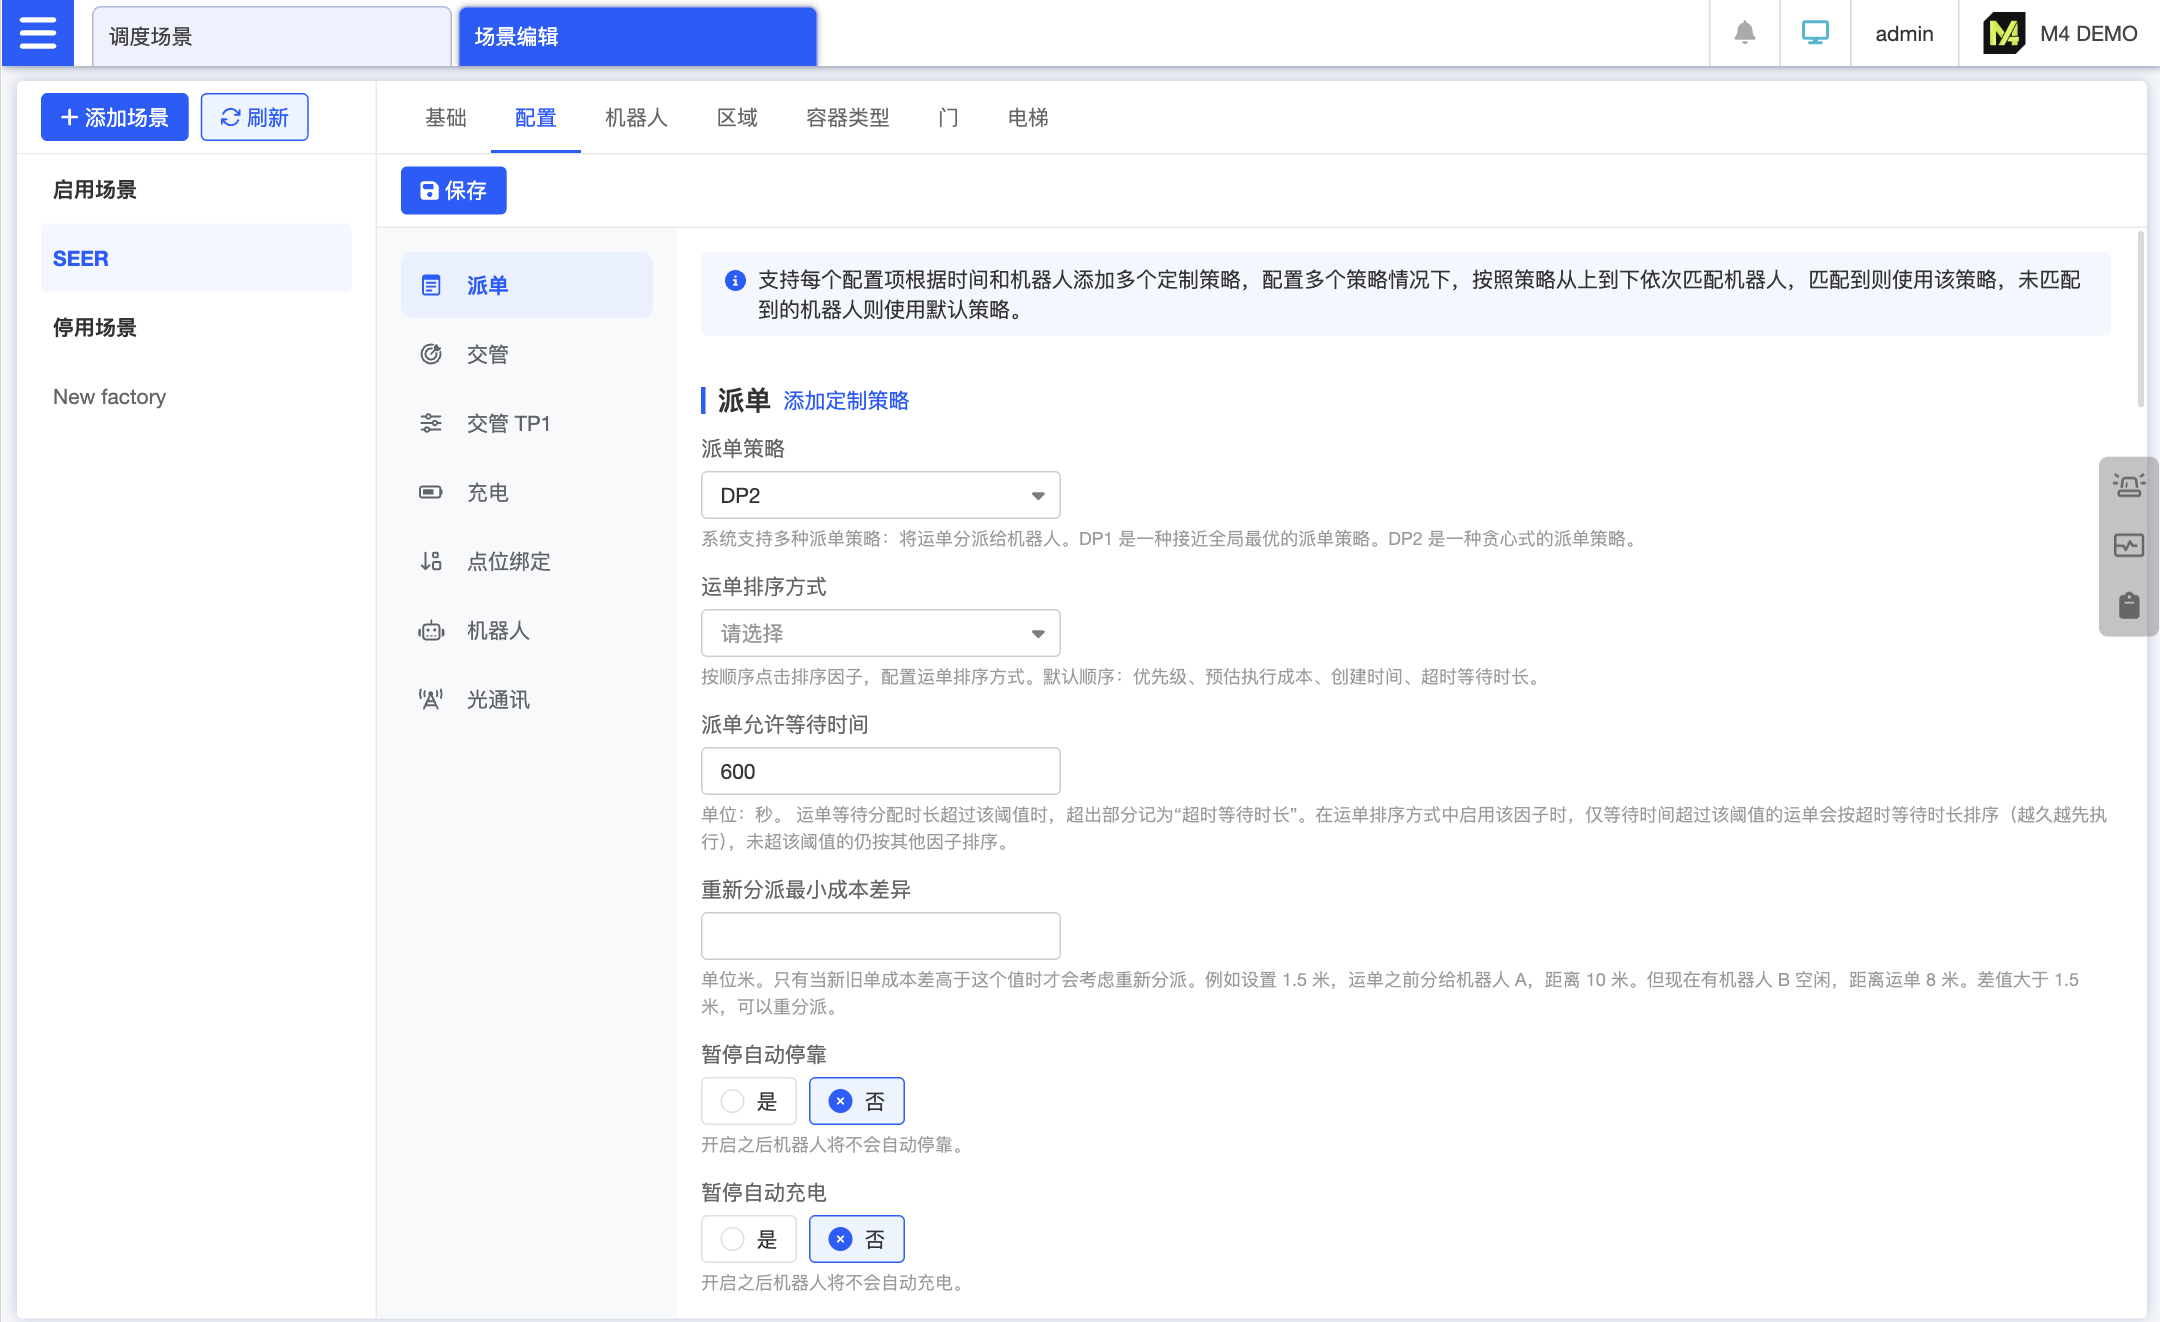打开右侧悬浮栏的剪贴板图标

pyautogui.click(x=2127, y=605)
